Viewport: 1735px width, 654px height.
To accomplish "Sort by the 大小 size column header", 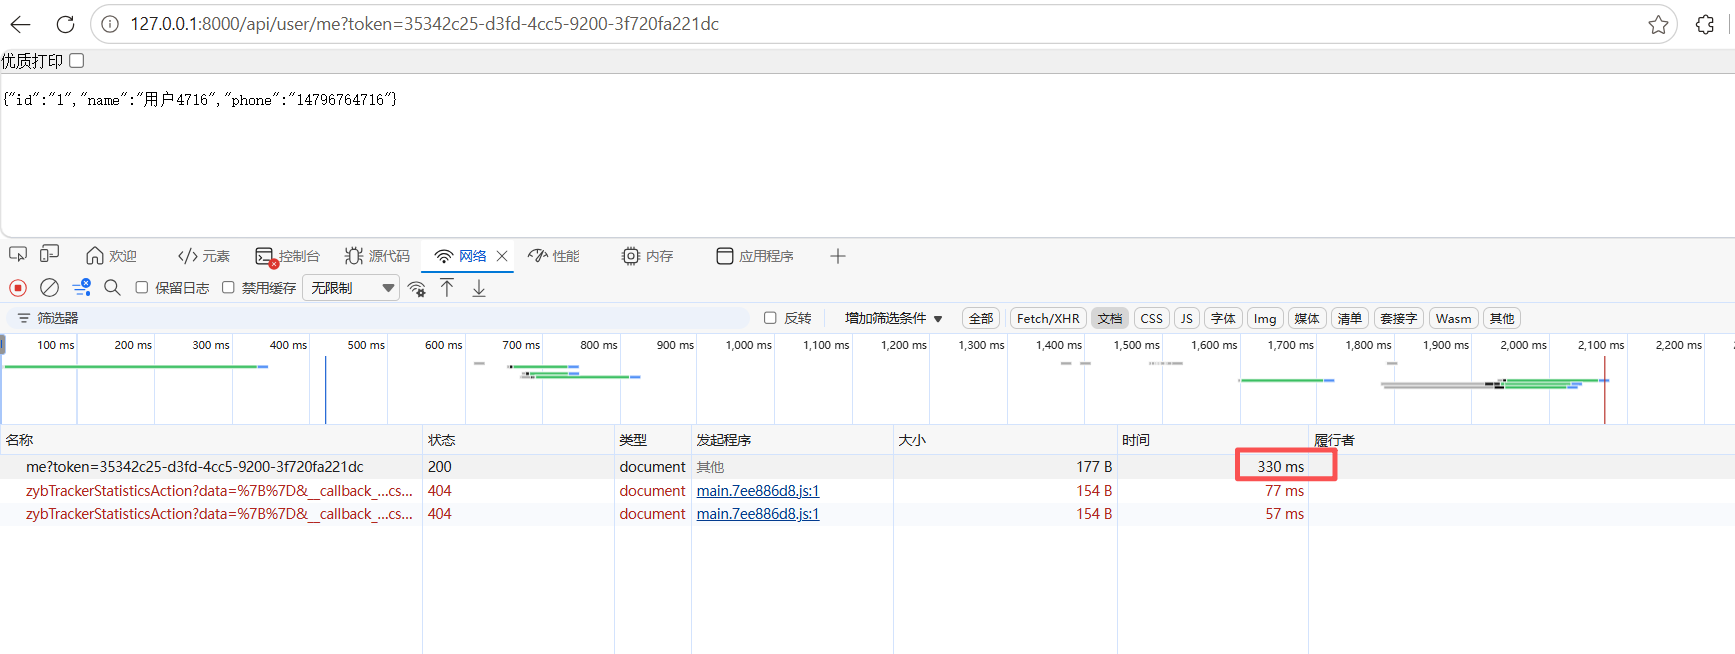I will [x=1005, y=440].
